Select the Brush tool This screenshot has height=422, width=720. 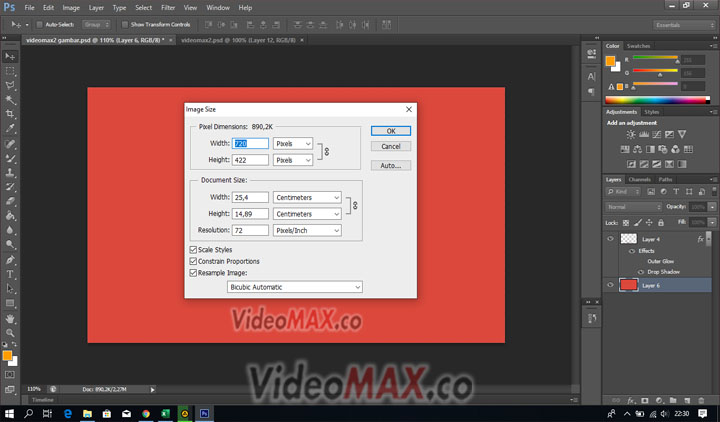pos(10,158)
